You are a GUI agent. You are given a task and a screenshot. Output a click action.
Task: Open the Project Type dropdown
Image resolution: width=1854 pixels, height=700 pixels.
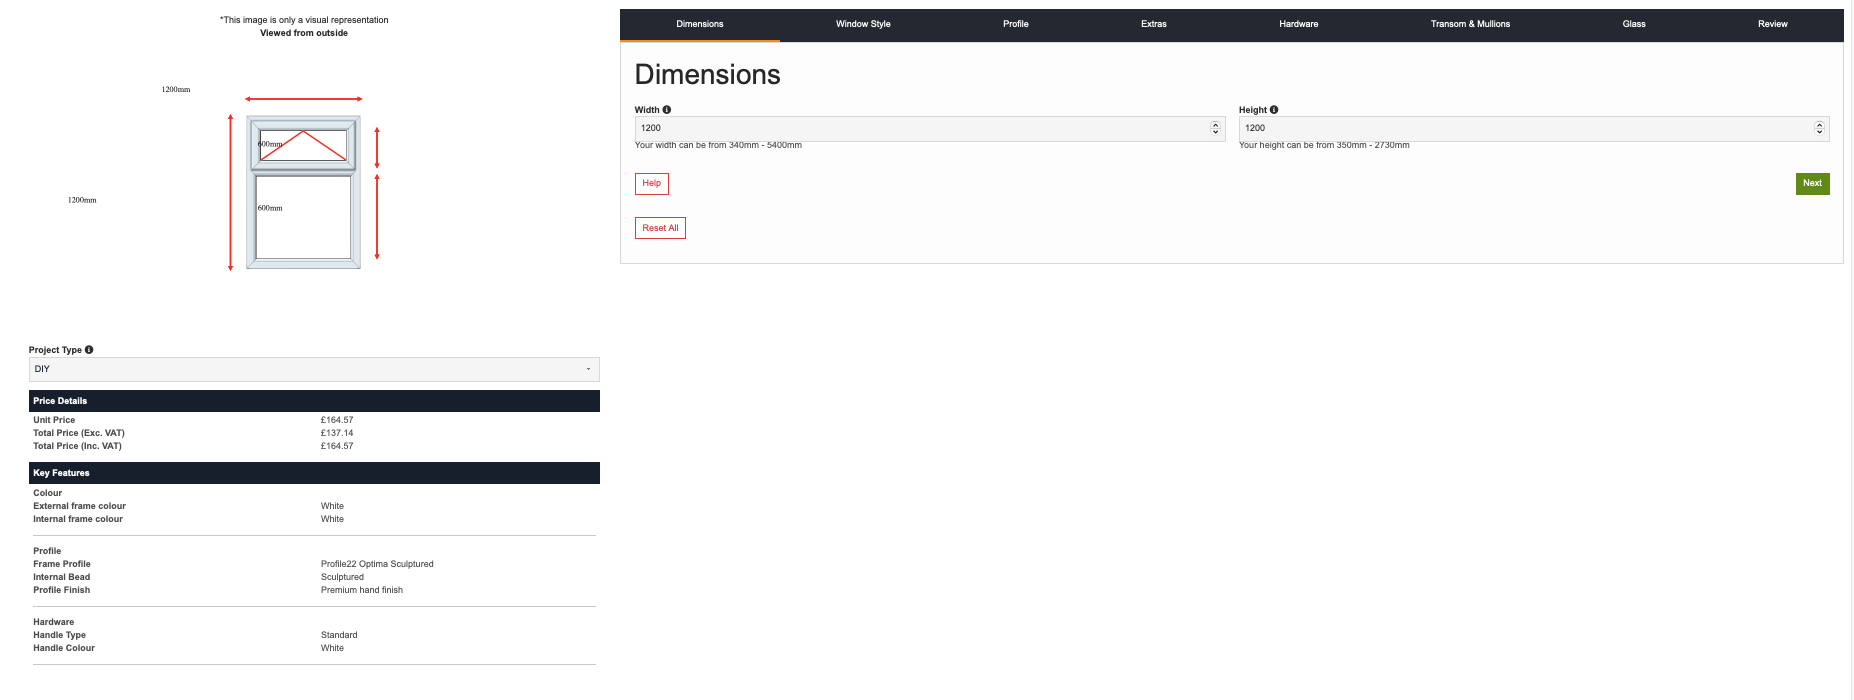pyautogui.click(x=314, y=369)
